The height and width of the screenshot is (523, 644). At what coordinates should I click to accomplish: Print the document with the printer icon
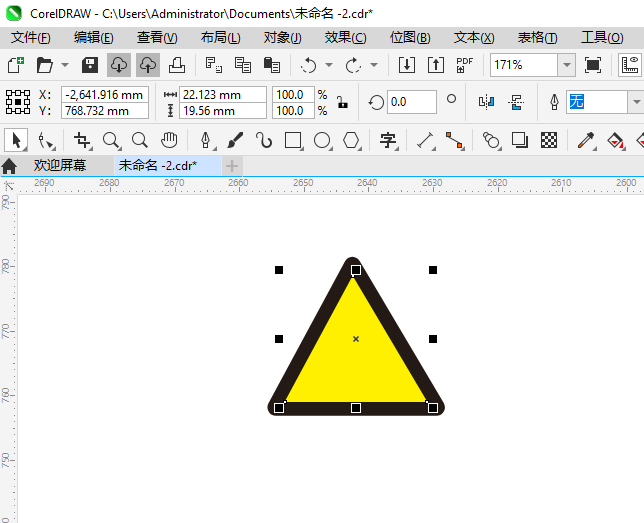(x=177, y=65)
